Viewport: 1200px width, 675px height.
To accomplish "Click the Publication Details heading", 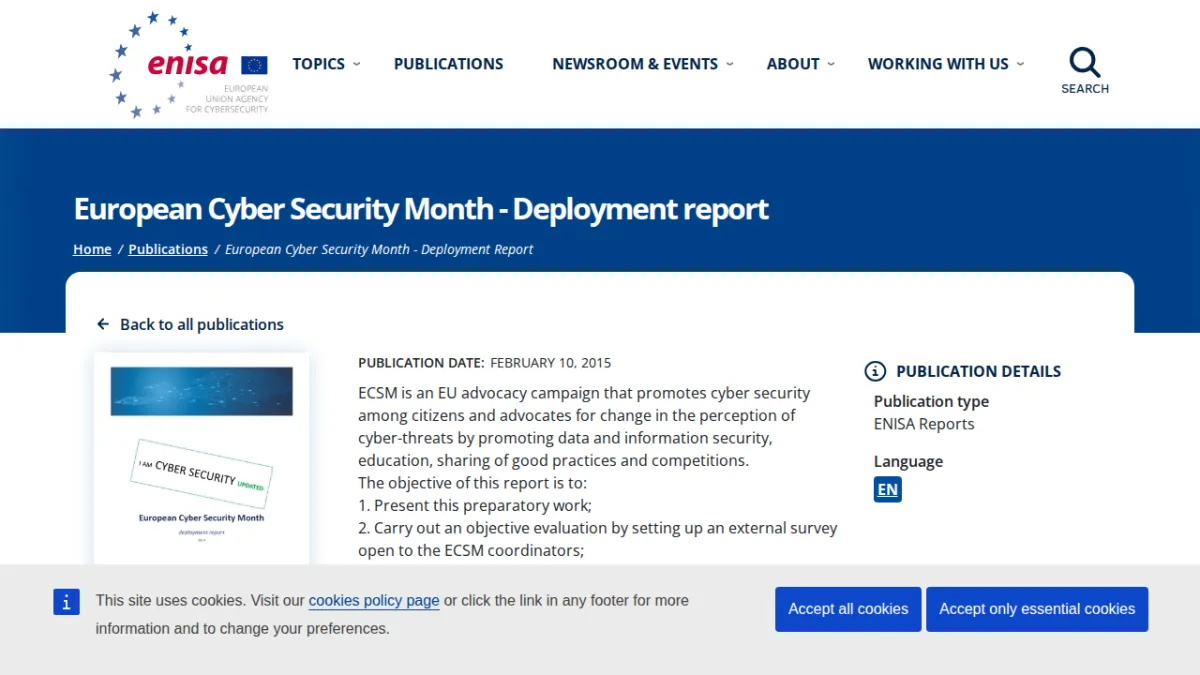I will [x=979, y=371].
